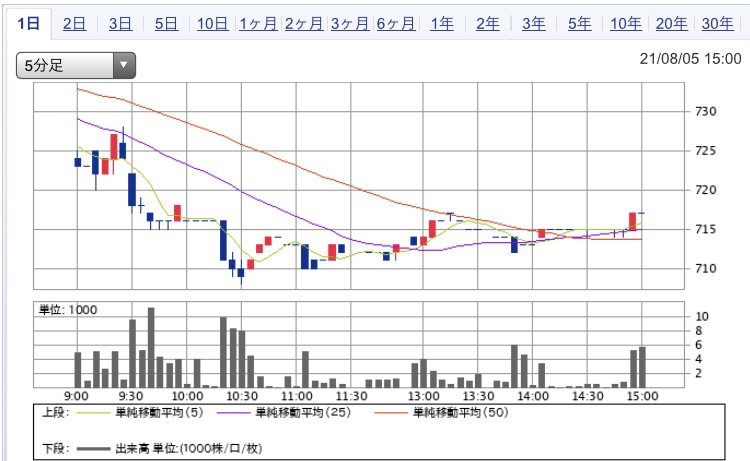
Task: Click the 730 price axis label
Action: 706,111
